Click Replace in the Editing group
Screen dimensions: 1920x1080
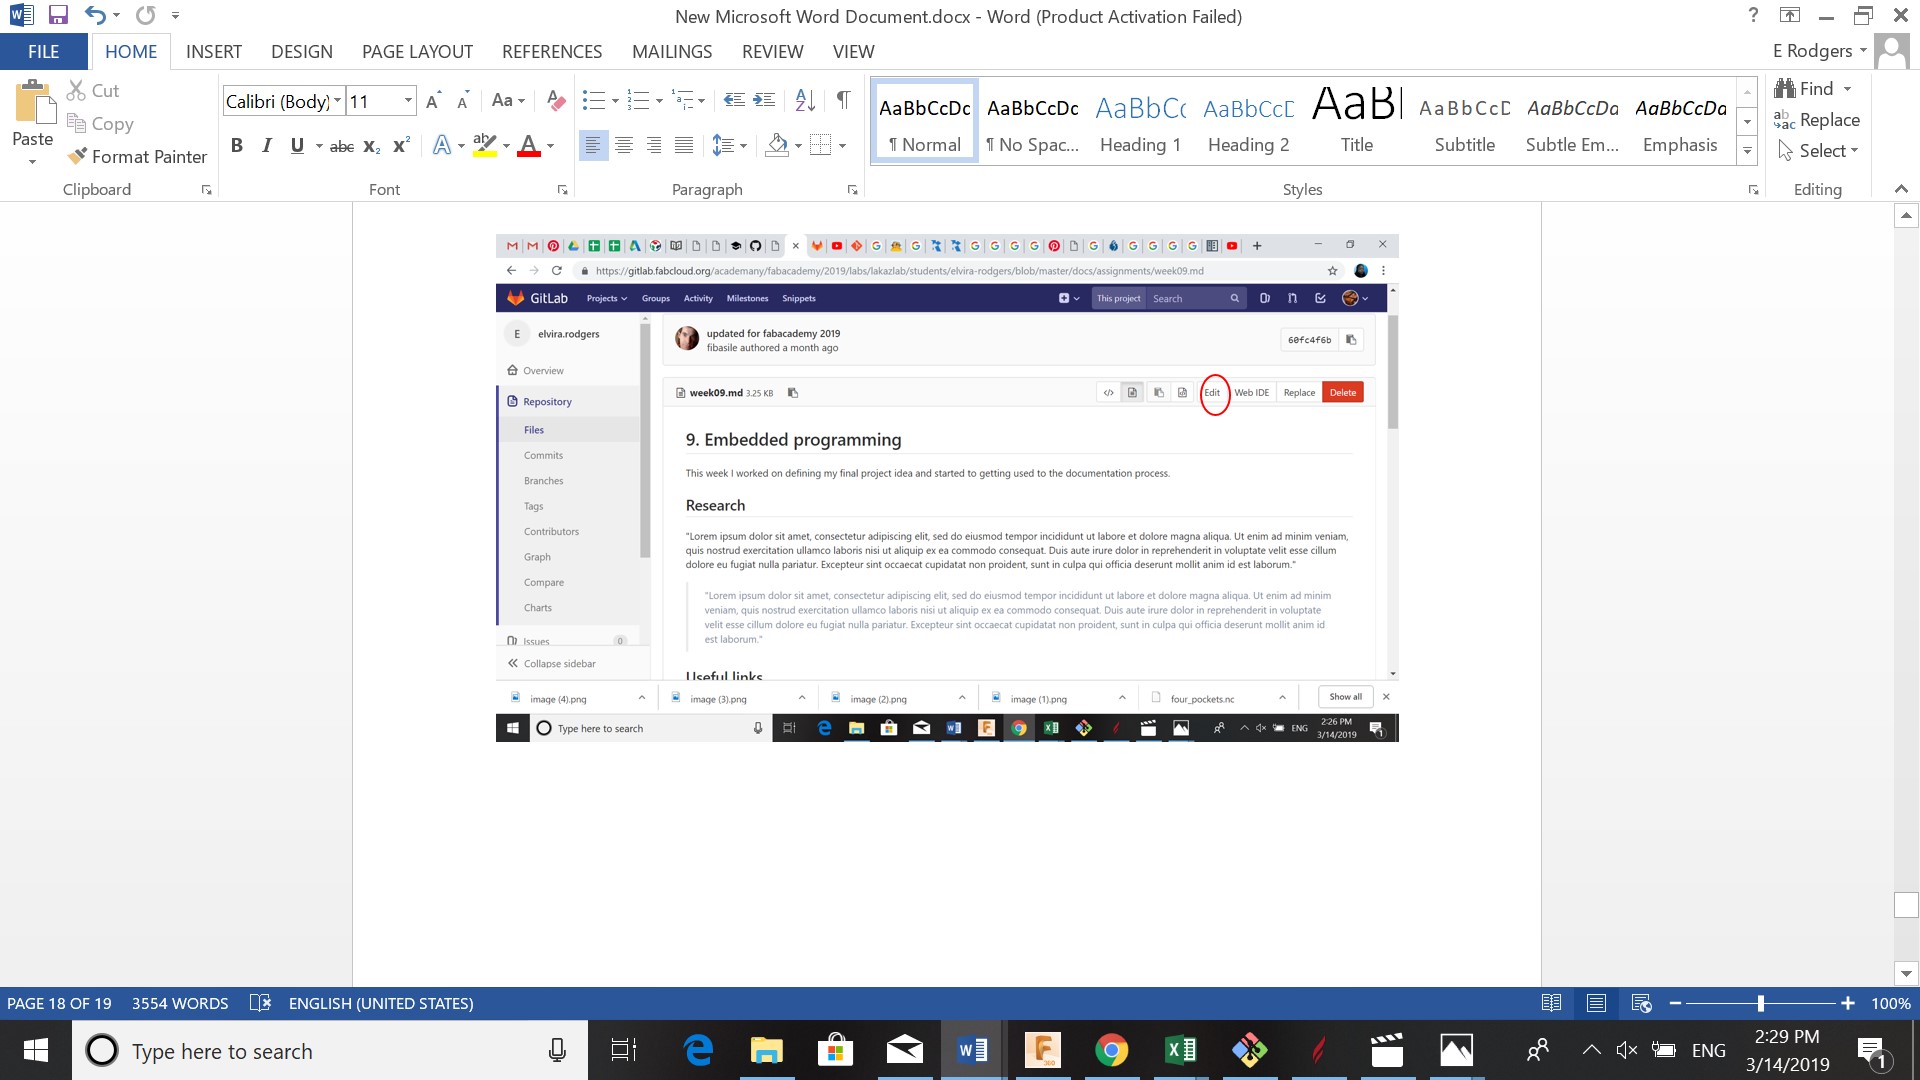(x=1817, y=120)
